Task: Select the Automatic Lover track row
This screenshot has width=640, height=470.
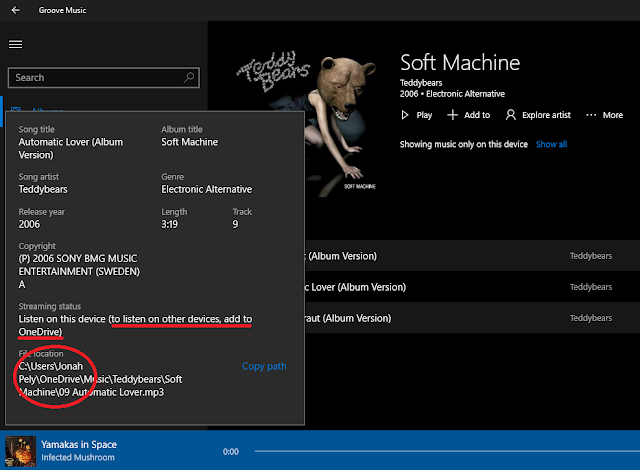Action: point(472,287)
